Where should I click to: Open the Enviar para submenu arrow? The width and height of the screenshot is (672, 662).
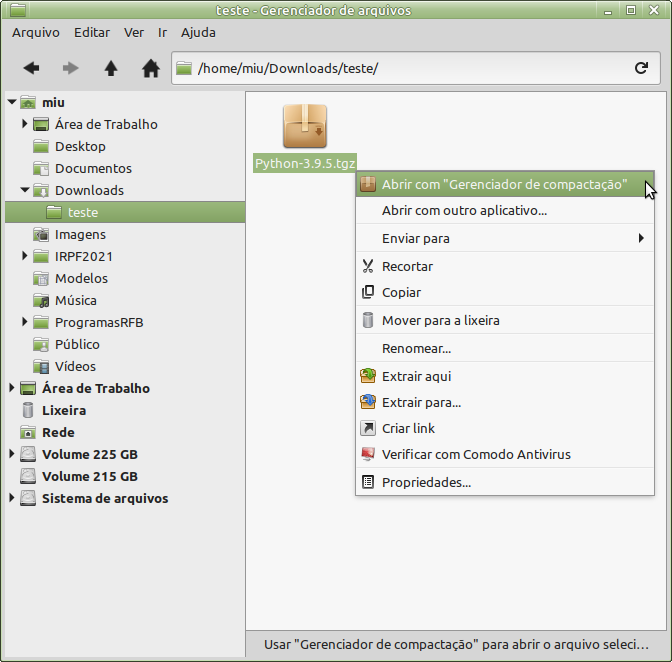click(641, 238)
